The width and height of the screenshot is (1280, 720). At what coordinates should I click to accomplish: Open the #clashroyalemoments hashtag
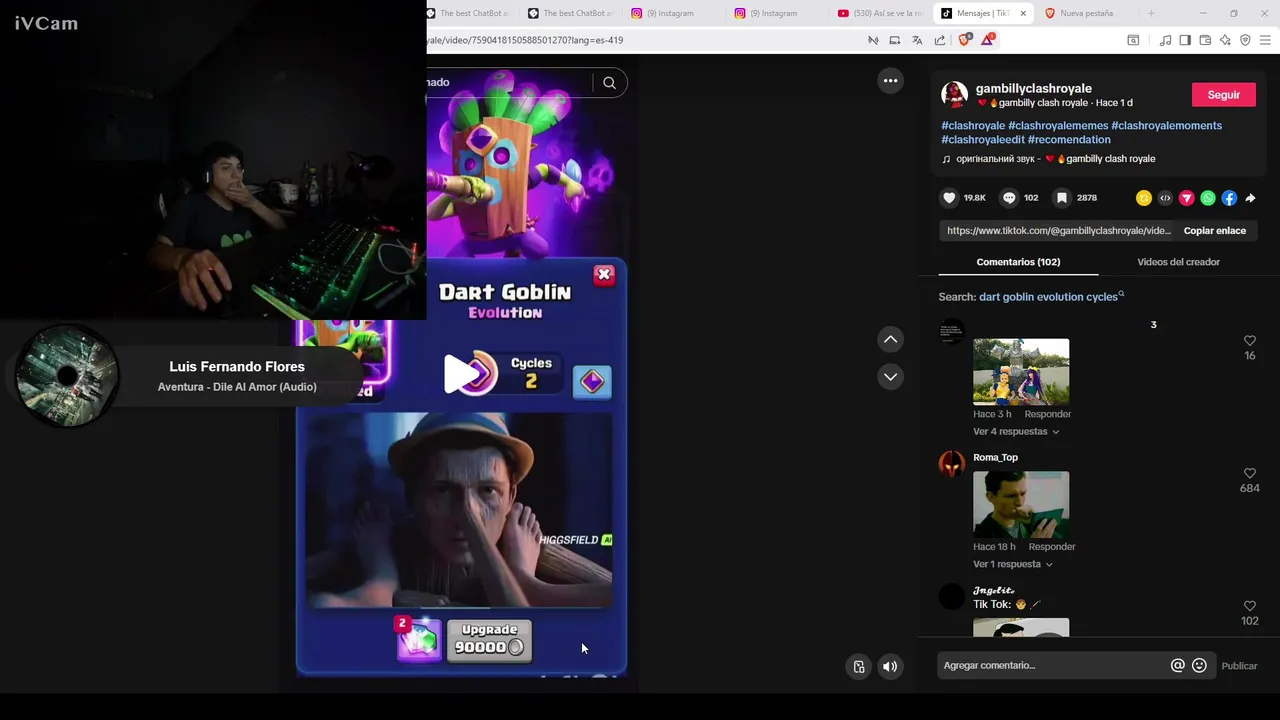click(x=1166, y=126)
